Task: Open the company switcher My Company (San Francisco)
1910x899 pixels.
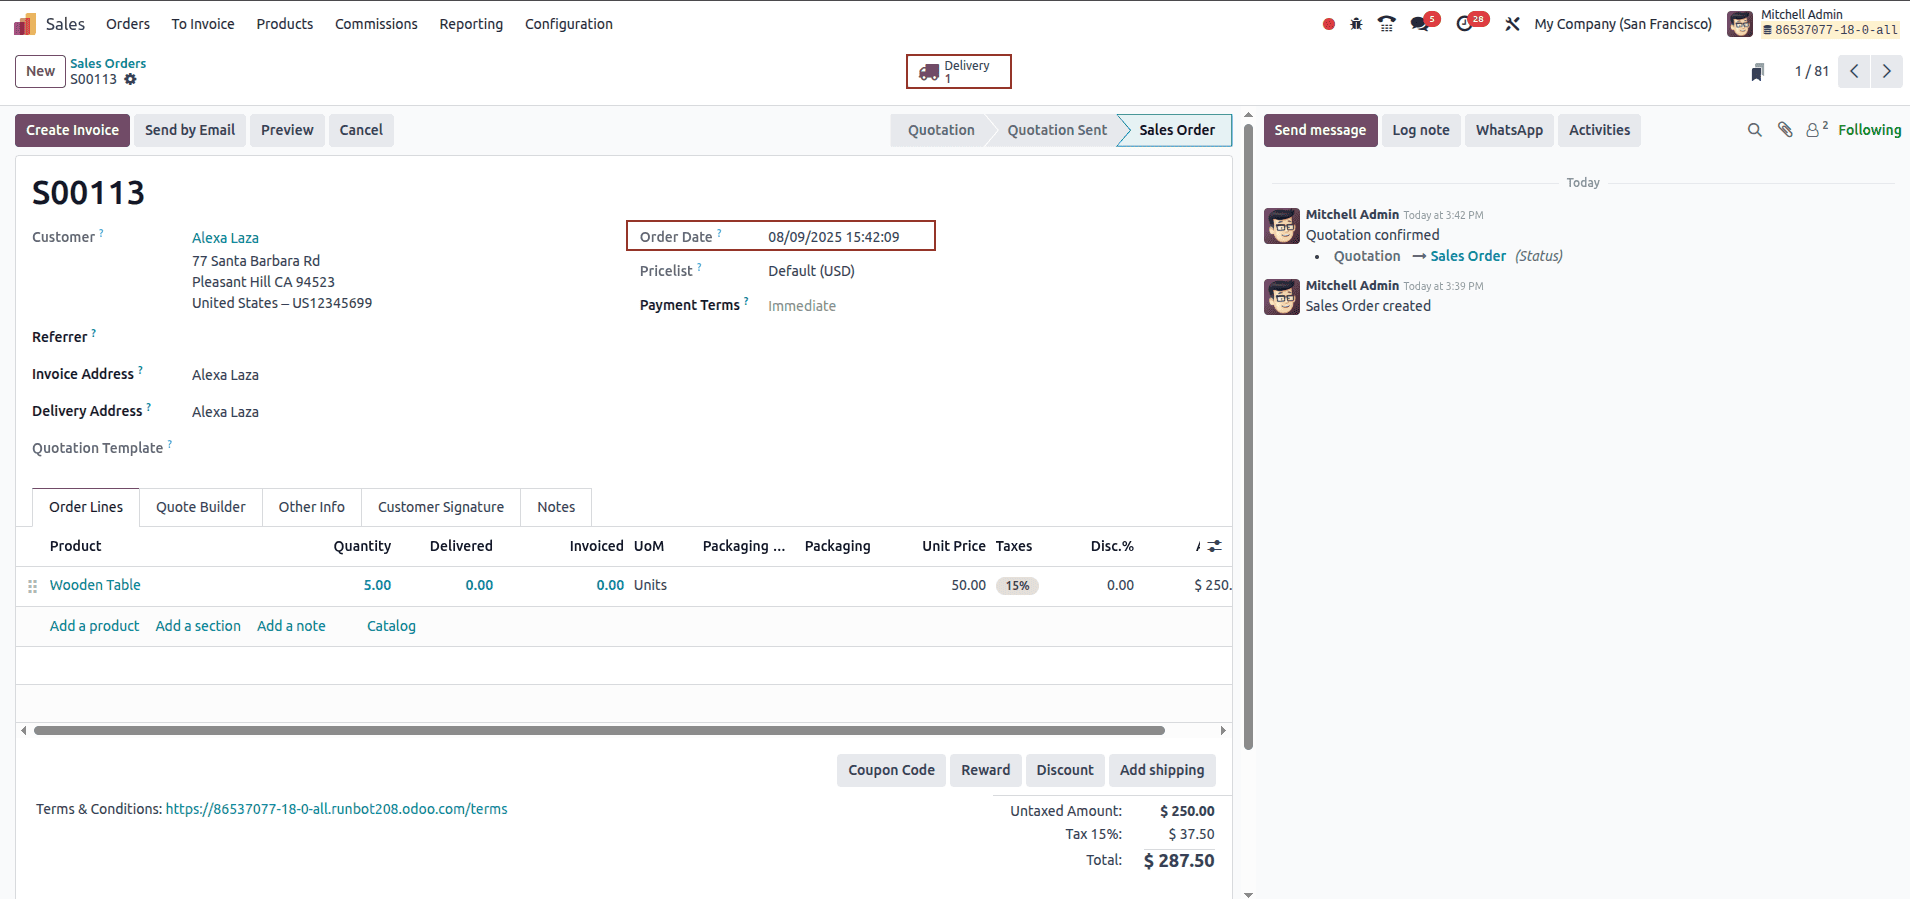Action: click(1623, 24)
